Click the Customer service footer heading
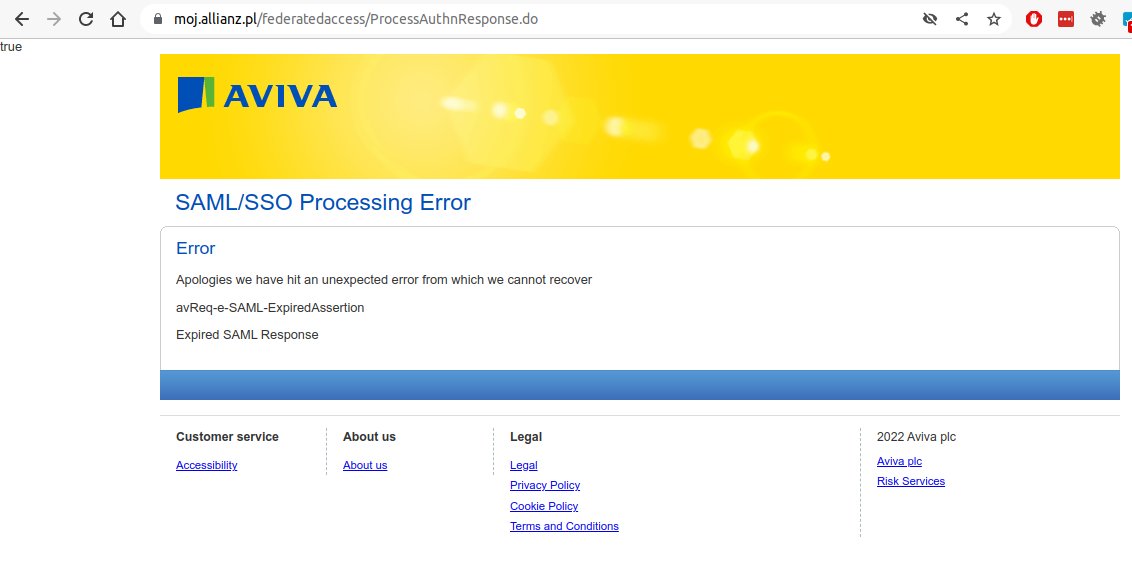 coord(227,437)
